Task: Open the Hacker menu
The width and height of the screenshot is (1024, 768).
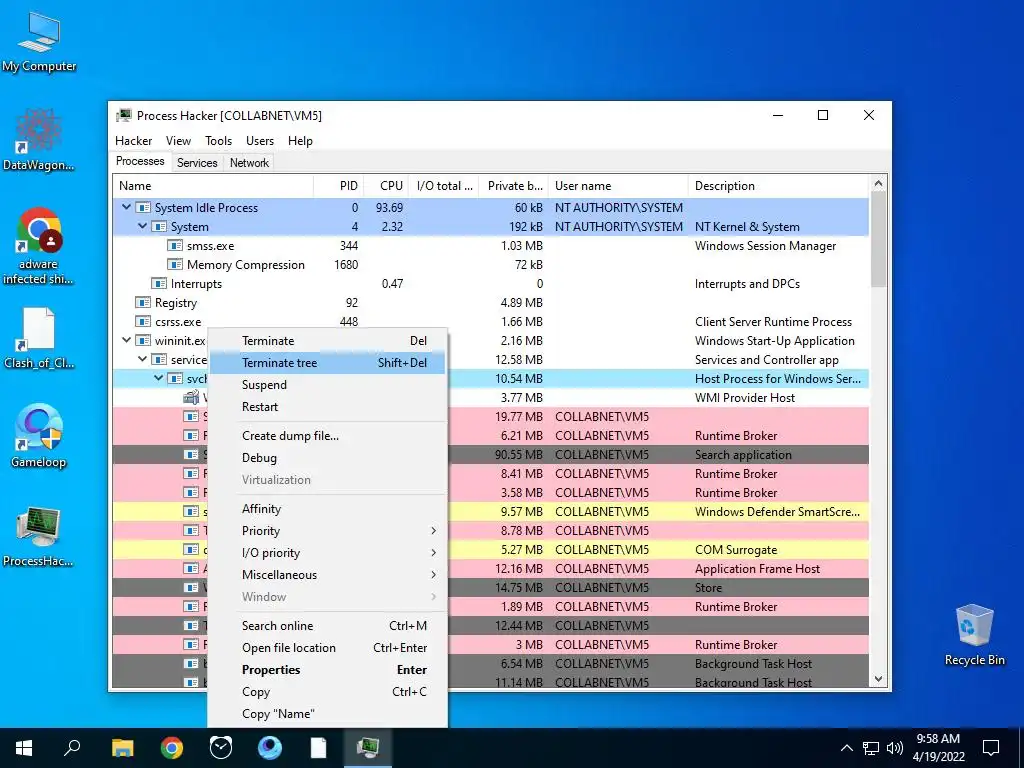Action: 133,140
